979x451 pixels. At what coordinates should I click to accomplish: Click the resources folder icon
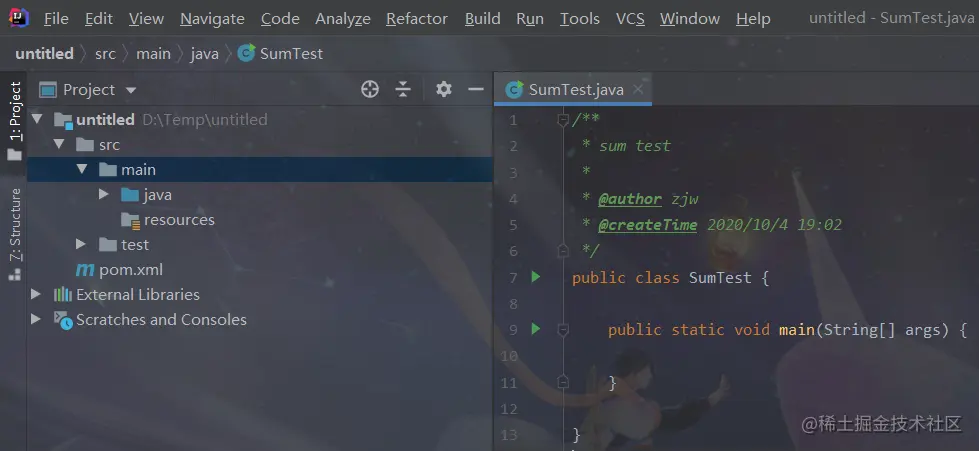[x=130, y=220]
